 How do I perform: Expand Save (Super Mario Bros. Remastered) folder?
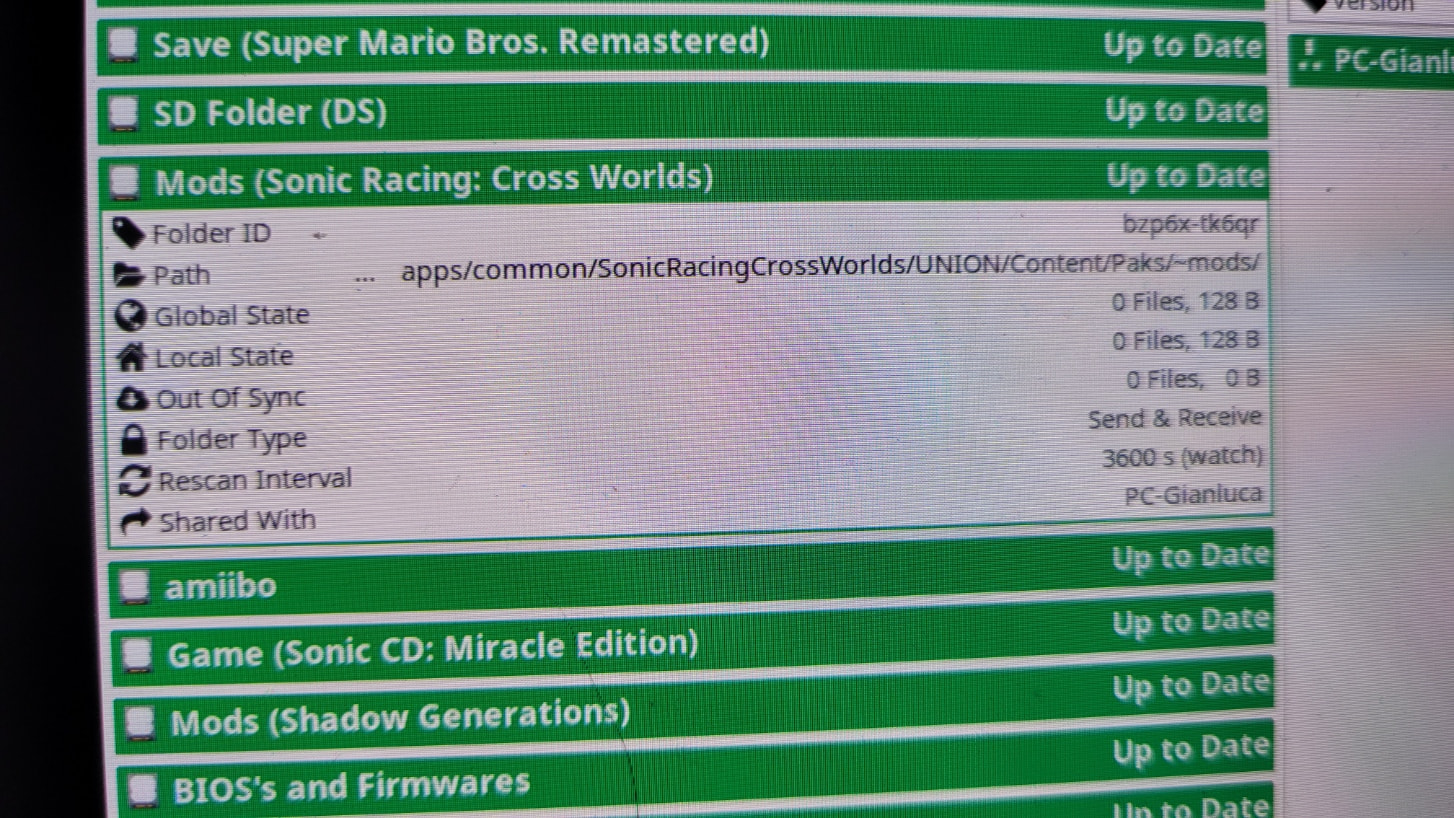pyautogui.click(x=460, y=44)
